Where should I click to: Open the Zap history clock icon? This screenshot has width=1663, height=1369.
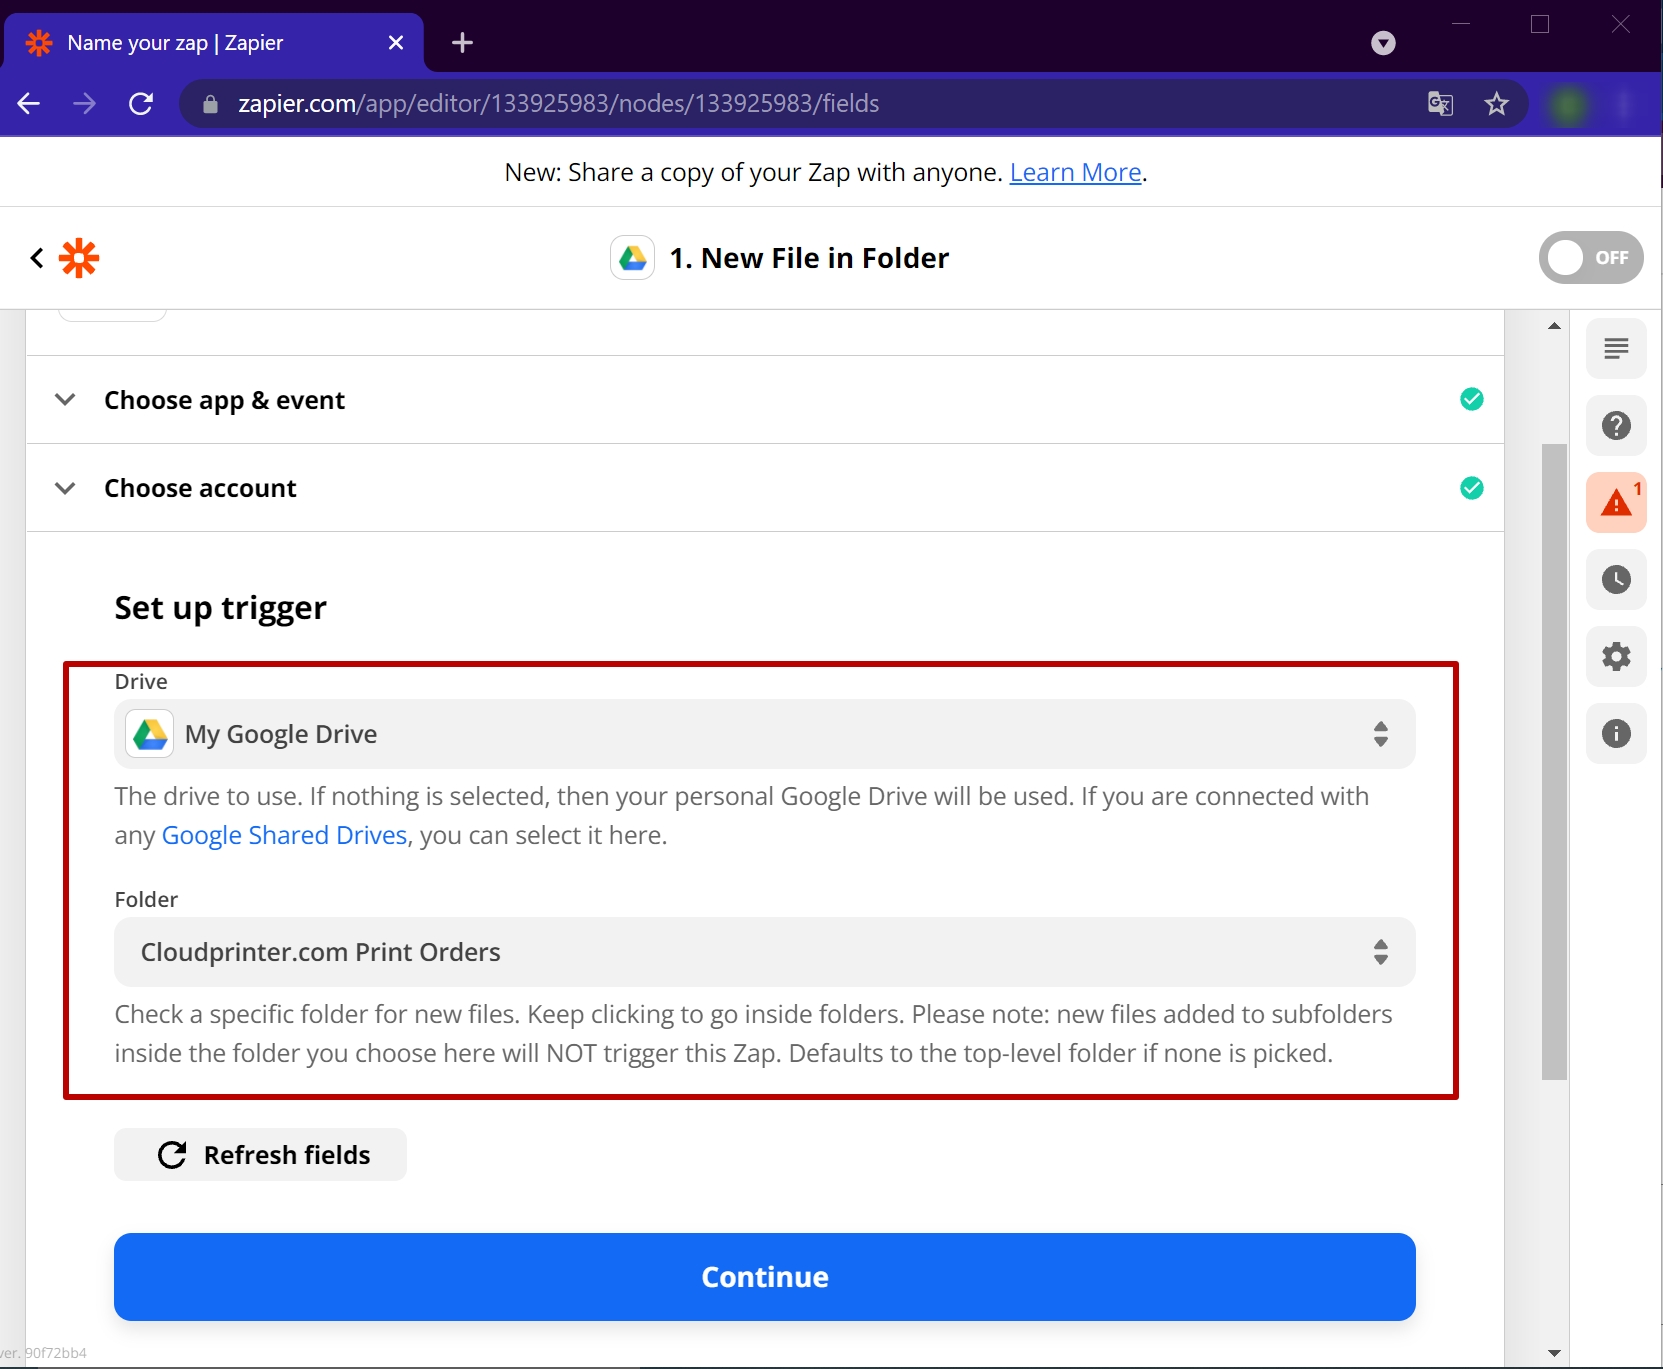(1616, 580)
